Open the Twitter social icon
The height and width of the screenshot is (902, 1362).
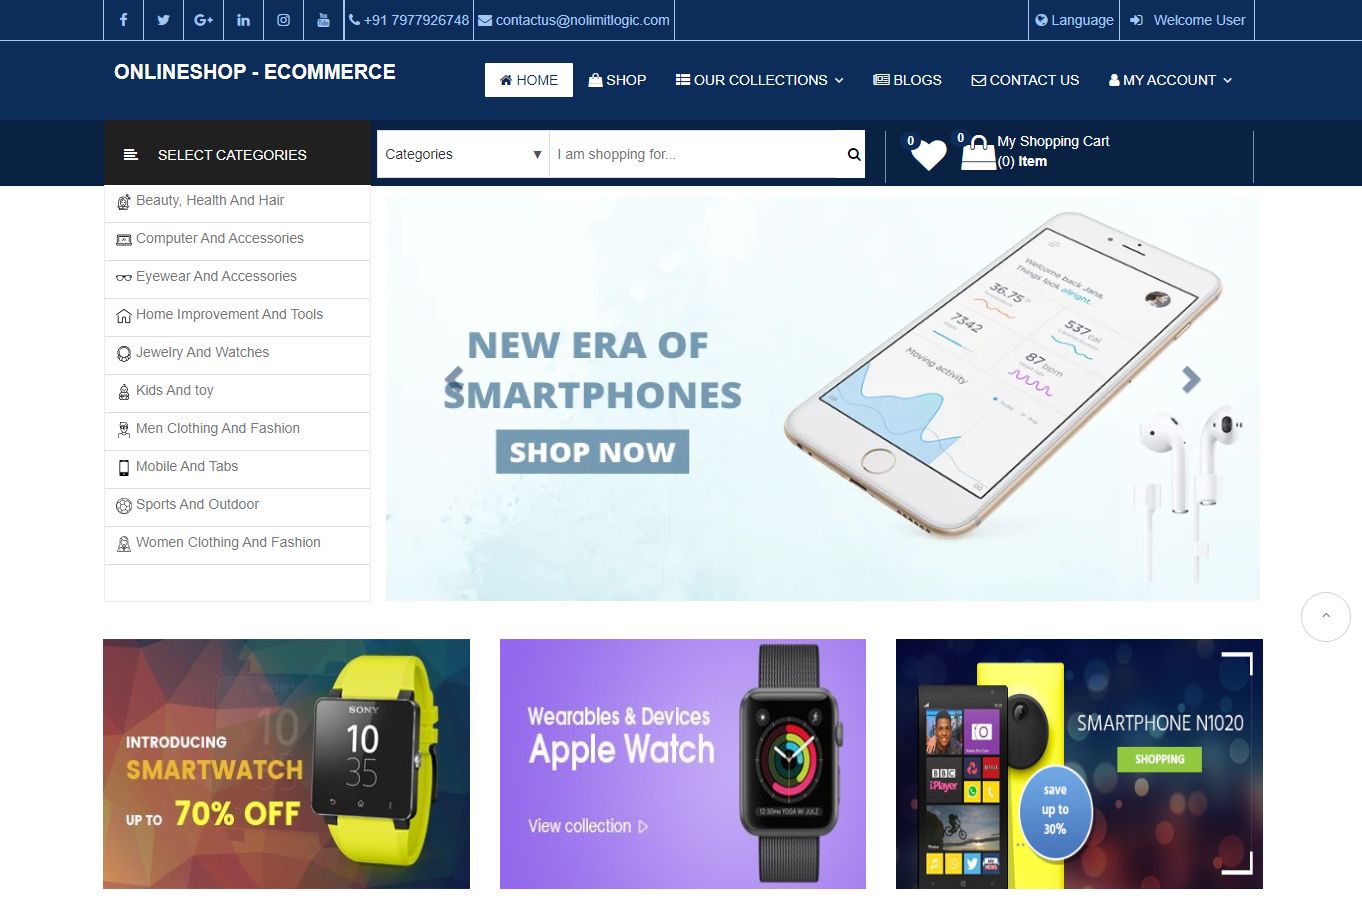163,20
